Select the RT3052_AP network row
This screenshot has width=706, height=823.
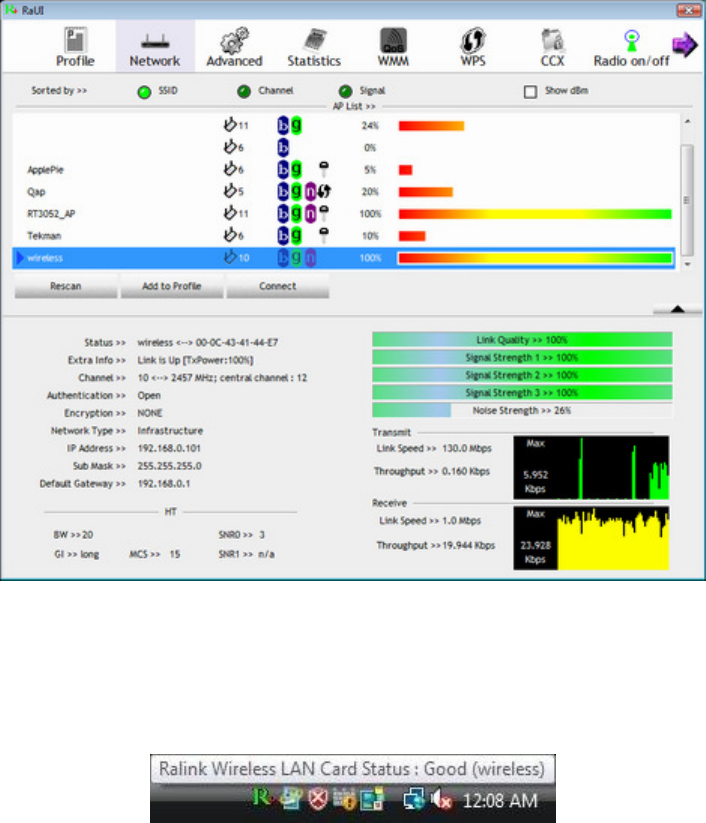[x=346, y=214]
